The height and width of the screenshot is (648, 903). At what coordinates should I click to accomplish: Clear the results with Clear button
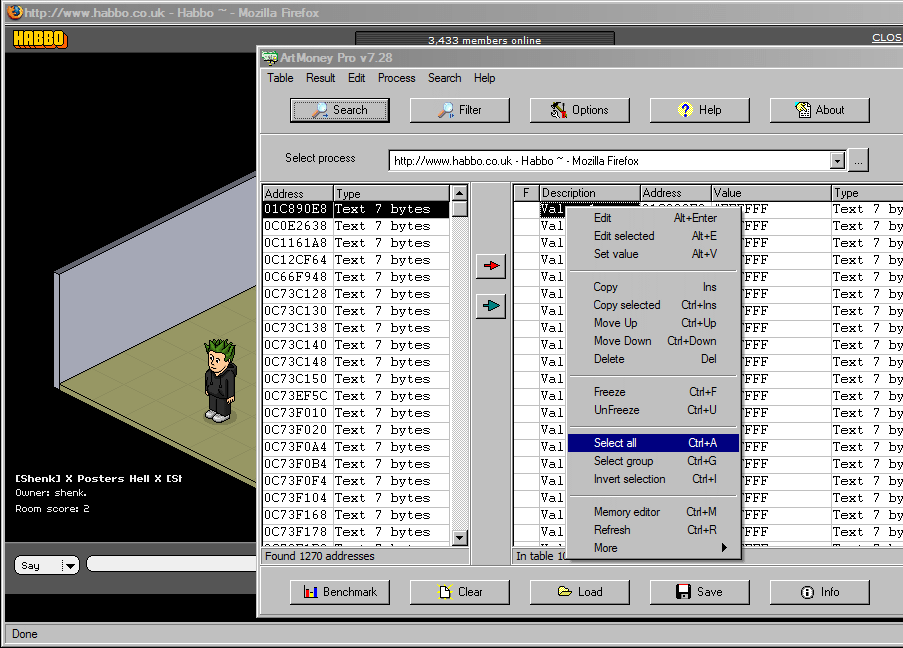point(460,592)
